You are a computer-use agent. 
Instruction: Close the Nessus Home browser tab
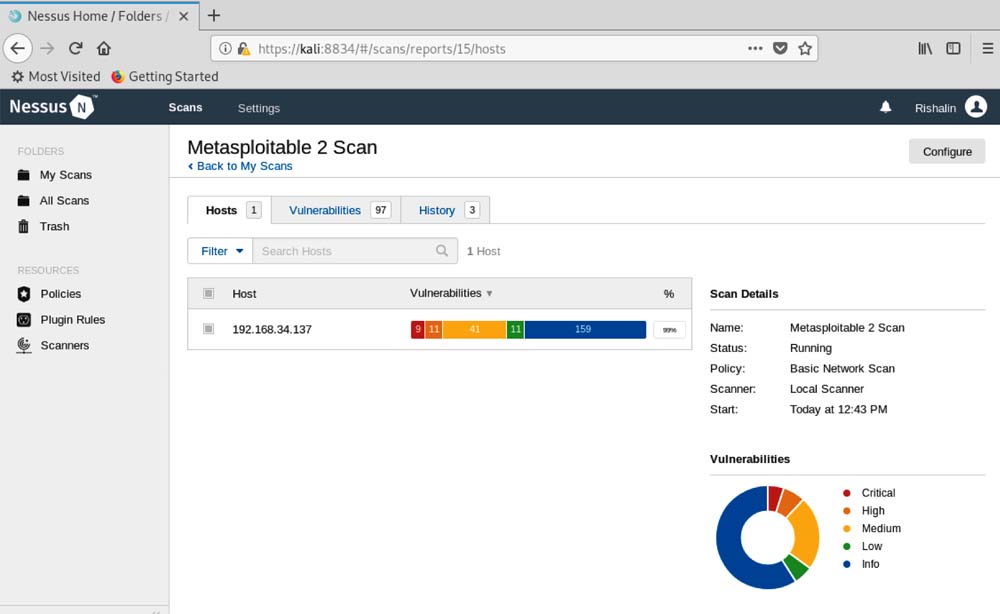[184, 16]
